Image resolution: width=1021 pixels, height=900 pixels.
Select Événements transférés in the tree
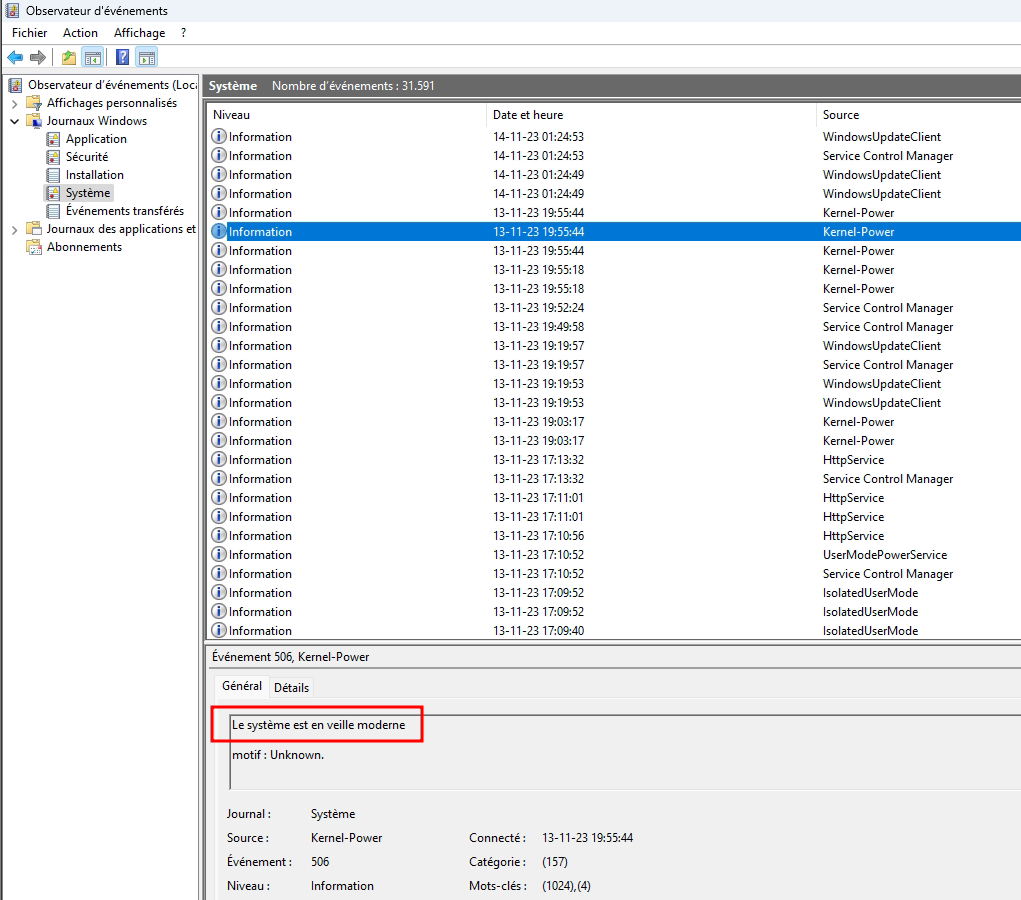(x=124, y=211)
